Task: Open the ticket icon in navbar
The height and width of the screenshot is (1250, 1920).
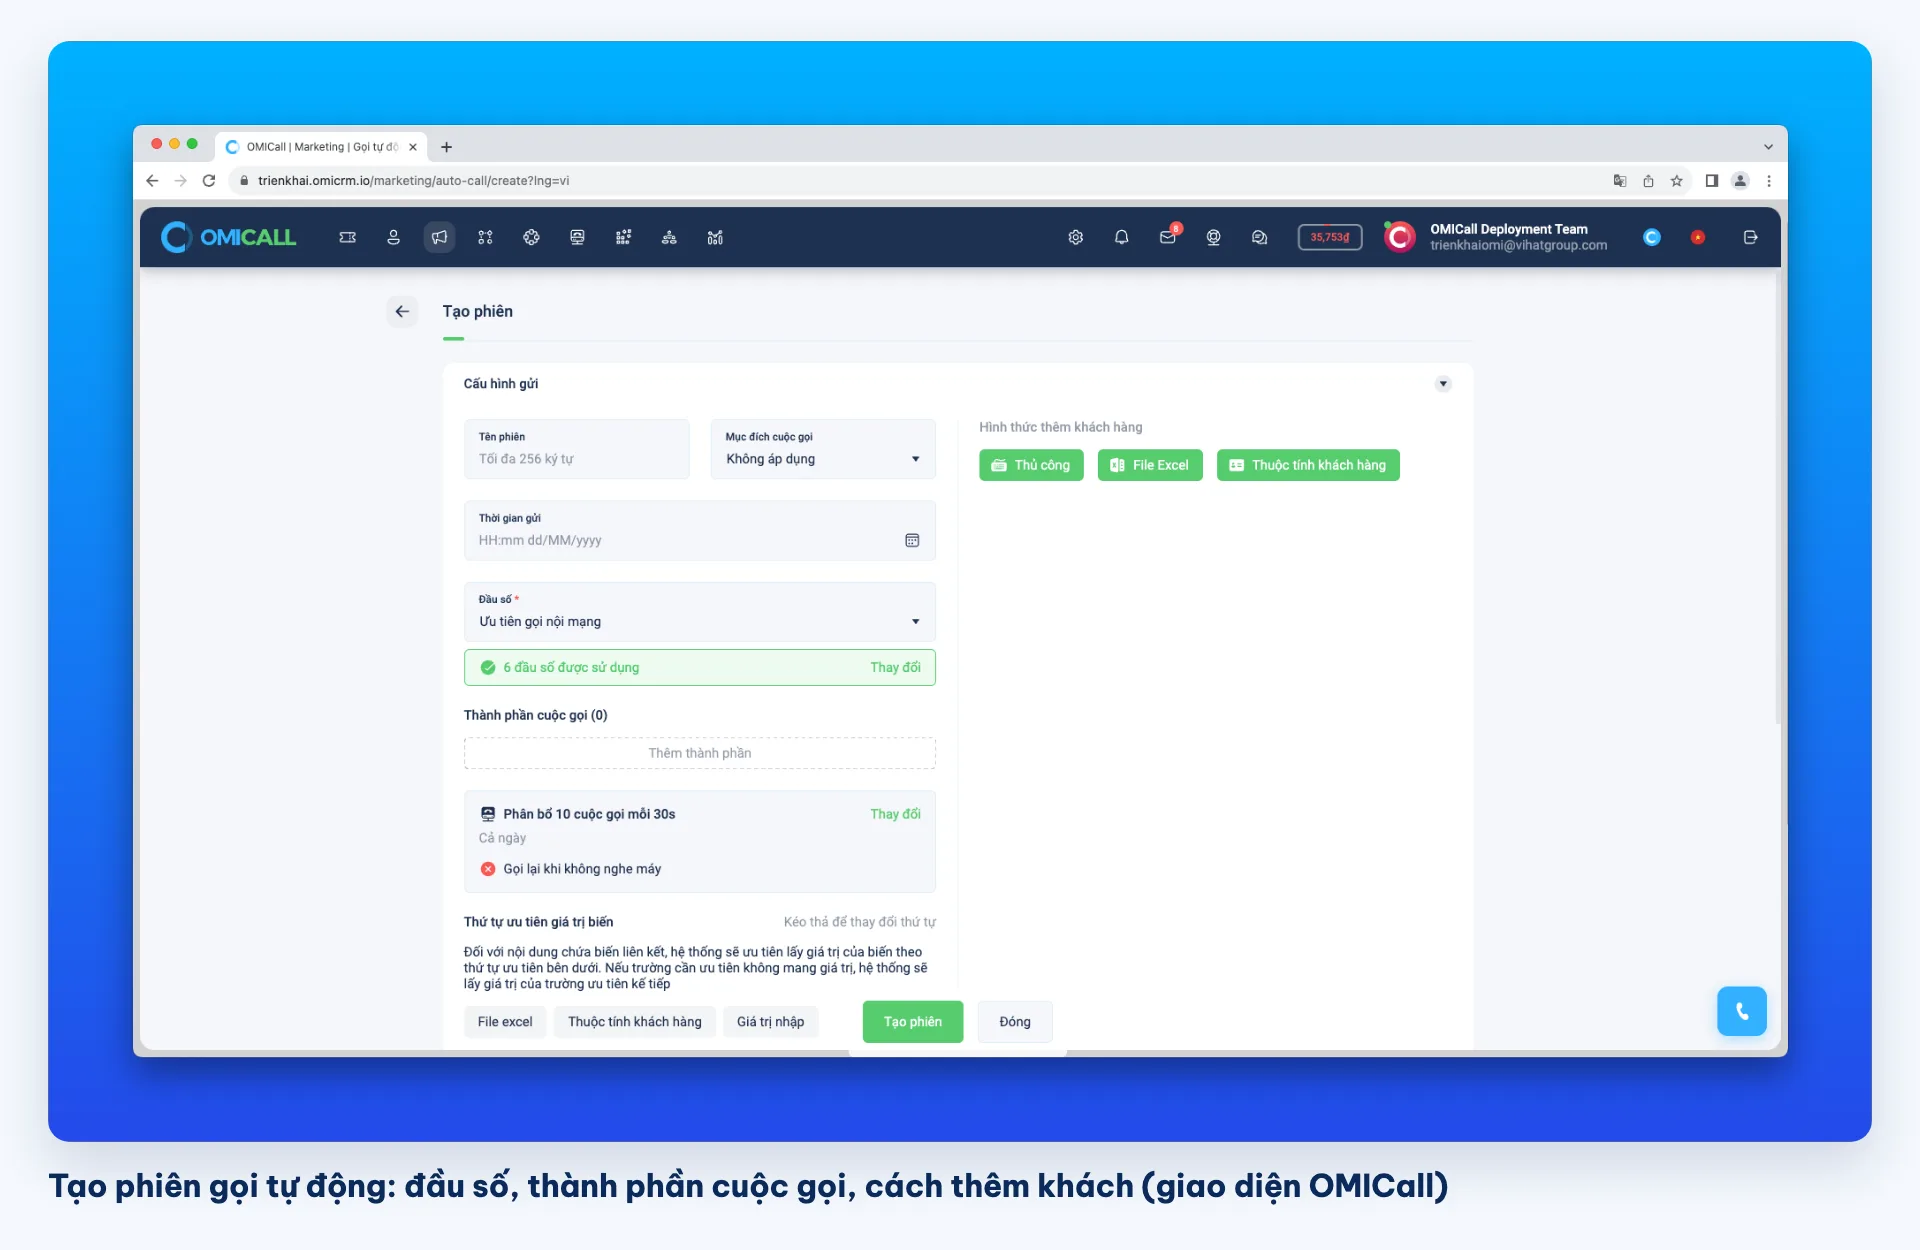Action: 347,237
